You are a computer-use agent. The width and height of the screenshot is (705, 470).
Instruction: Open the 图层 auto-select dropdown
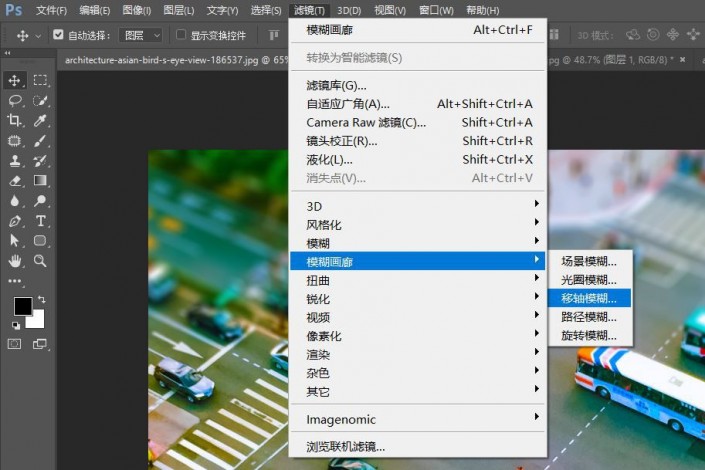(141, 35)
